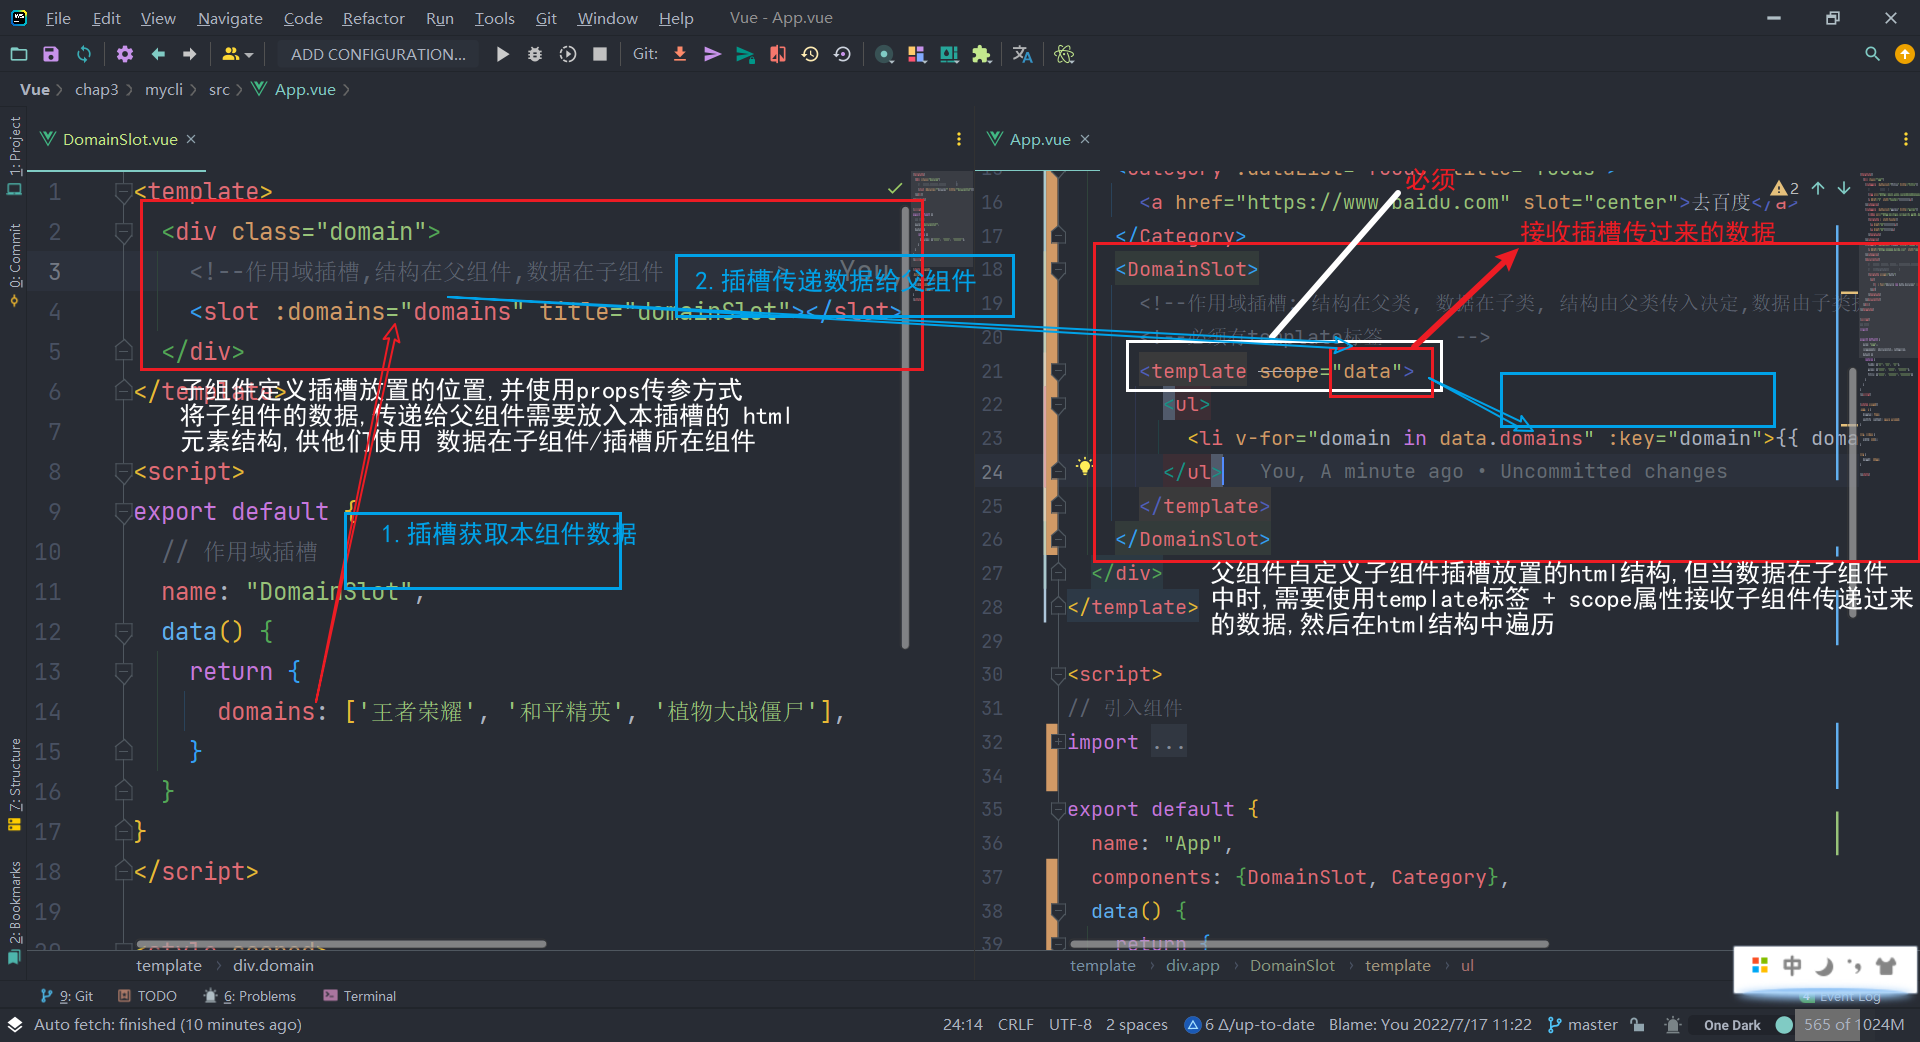Screen dimensions: 1920x1042
Task: Open Git Show History clock icon
Action: point(810,54)
